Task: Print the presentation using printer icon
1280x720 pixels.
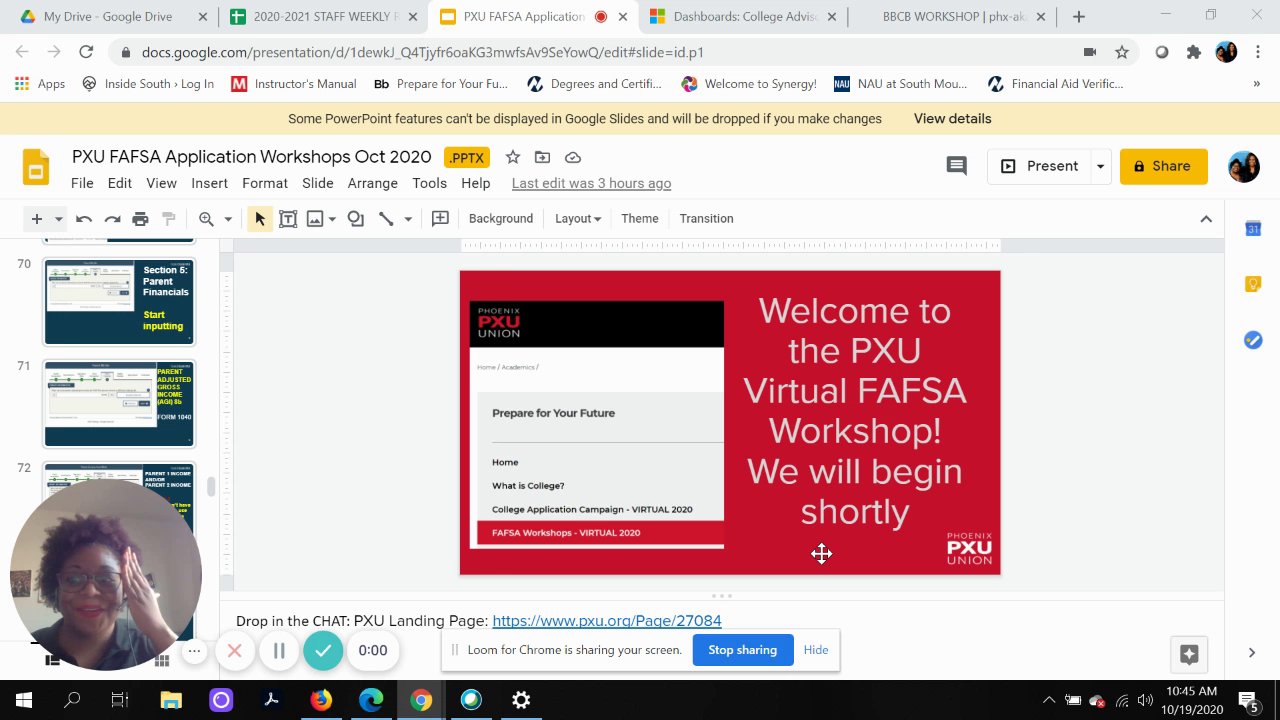Action: point(140,219)
